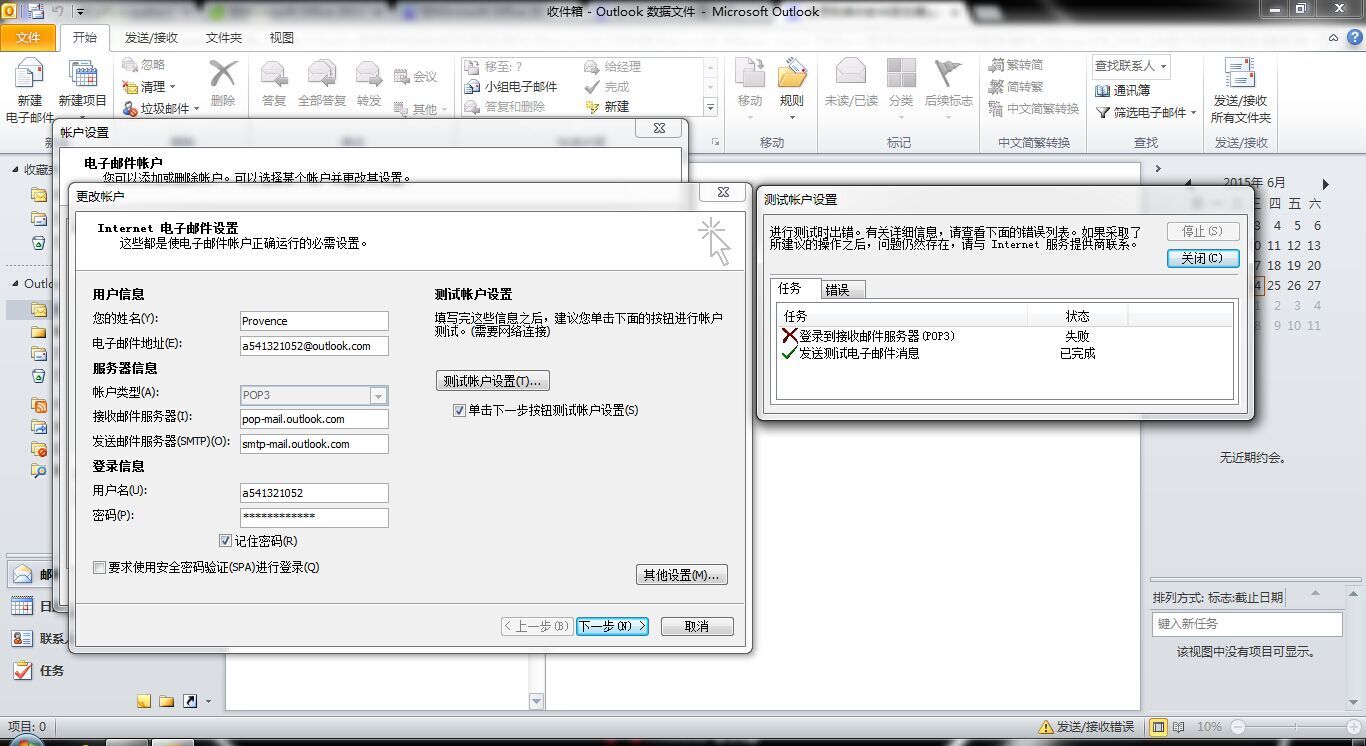1366x746 pixels.
Task: Open Chinese conversion (中文简繁转换) option
Action: (x=1034, y=109)
